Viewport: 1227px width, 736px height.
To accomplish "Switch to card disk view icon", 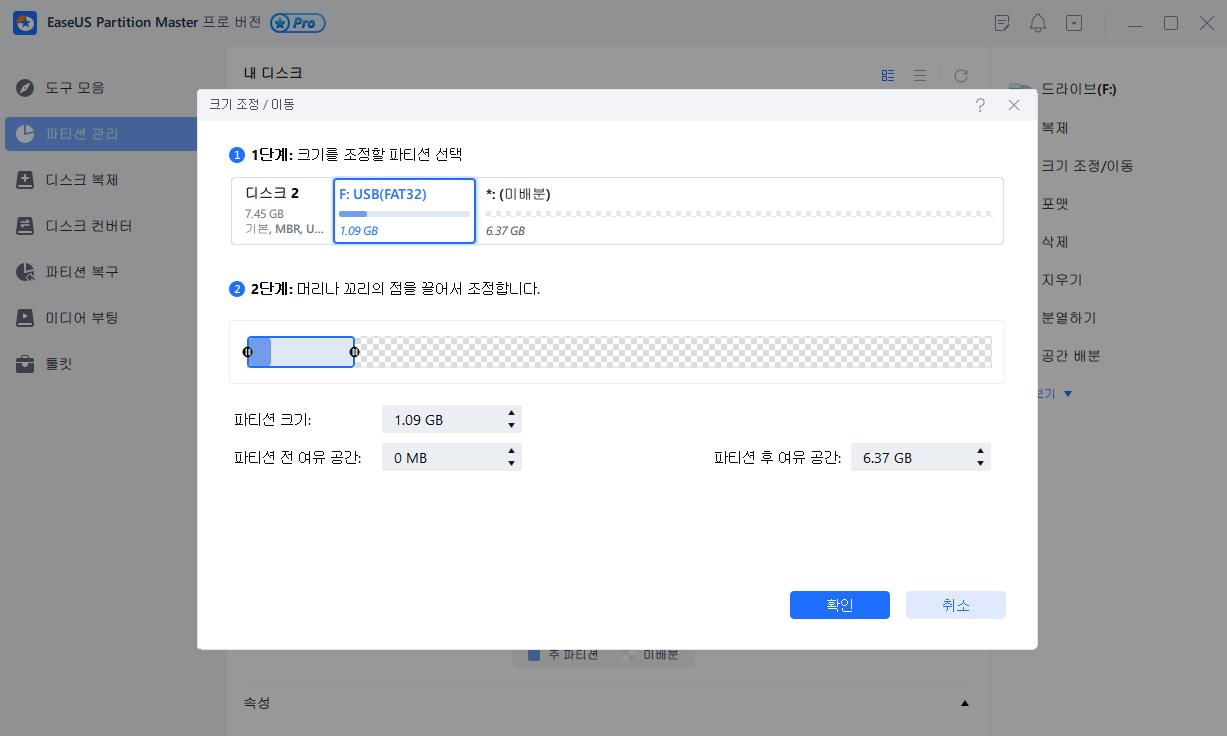I will (x=888, y=76).
